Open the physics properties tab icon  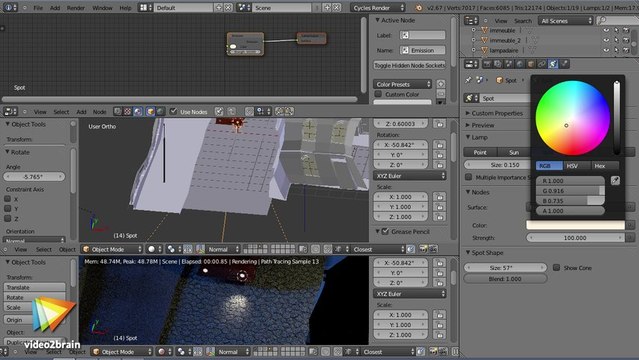pos(564,64)
